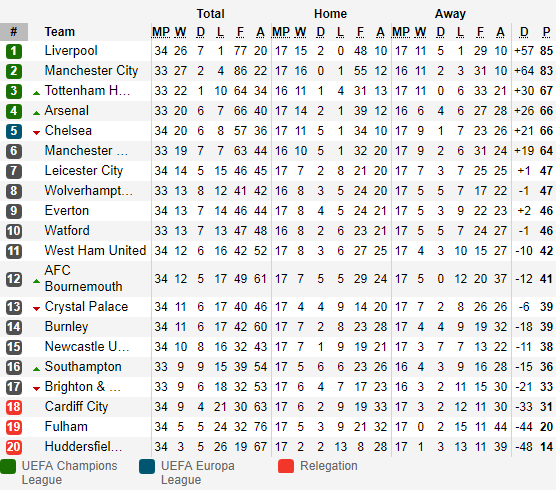Click the Team column header
Viewport: 556px width, 490px height.
60,32
